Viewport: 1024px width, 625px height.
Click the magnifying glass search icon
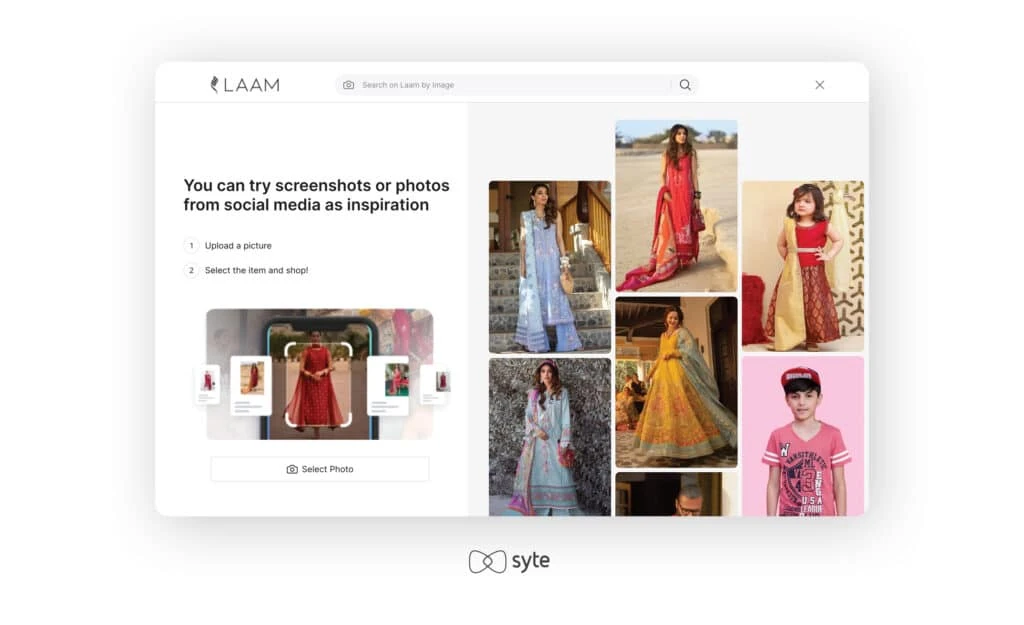pyautogui.click(x=685, y=85)
